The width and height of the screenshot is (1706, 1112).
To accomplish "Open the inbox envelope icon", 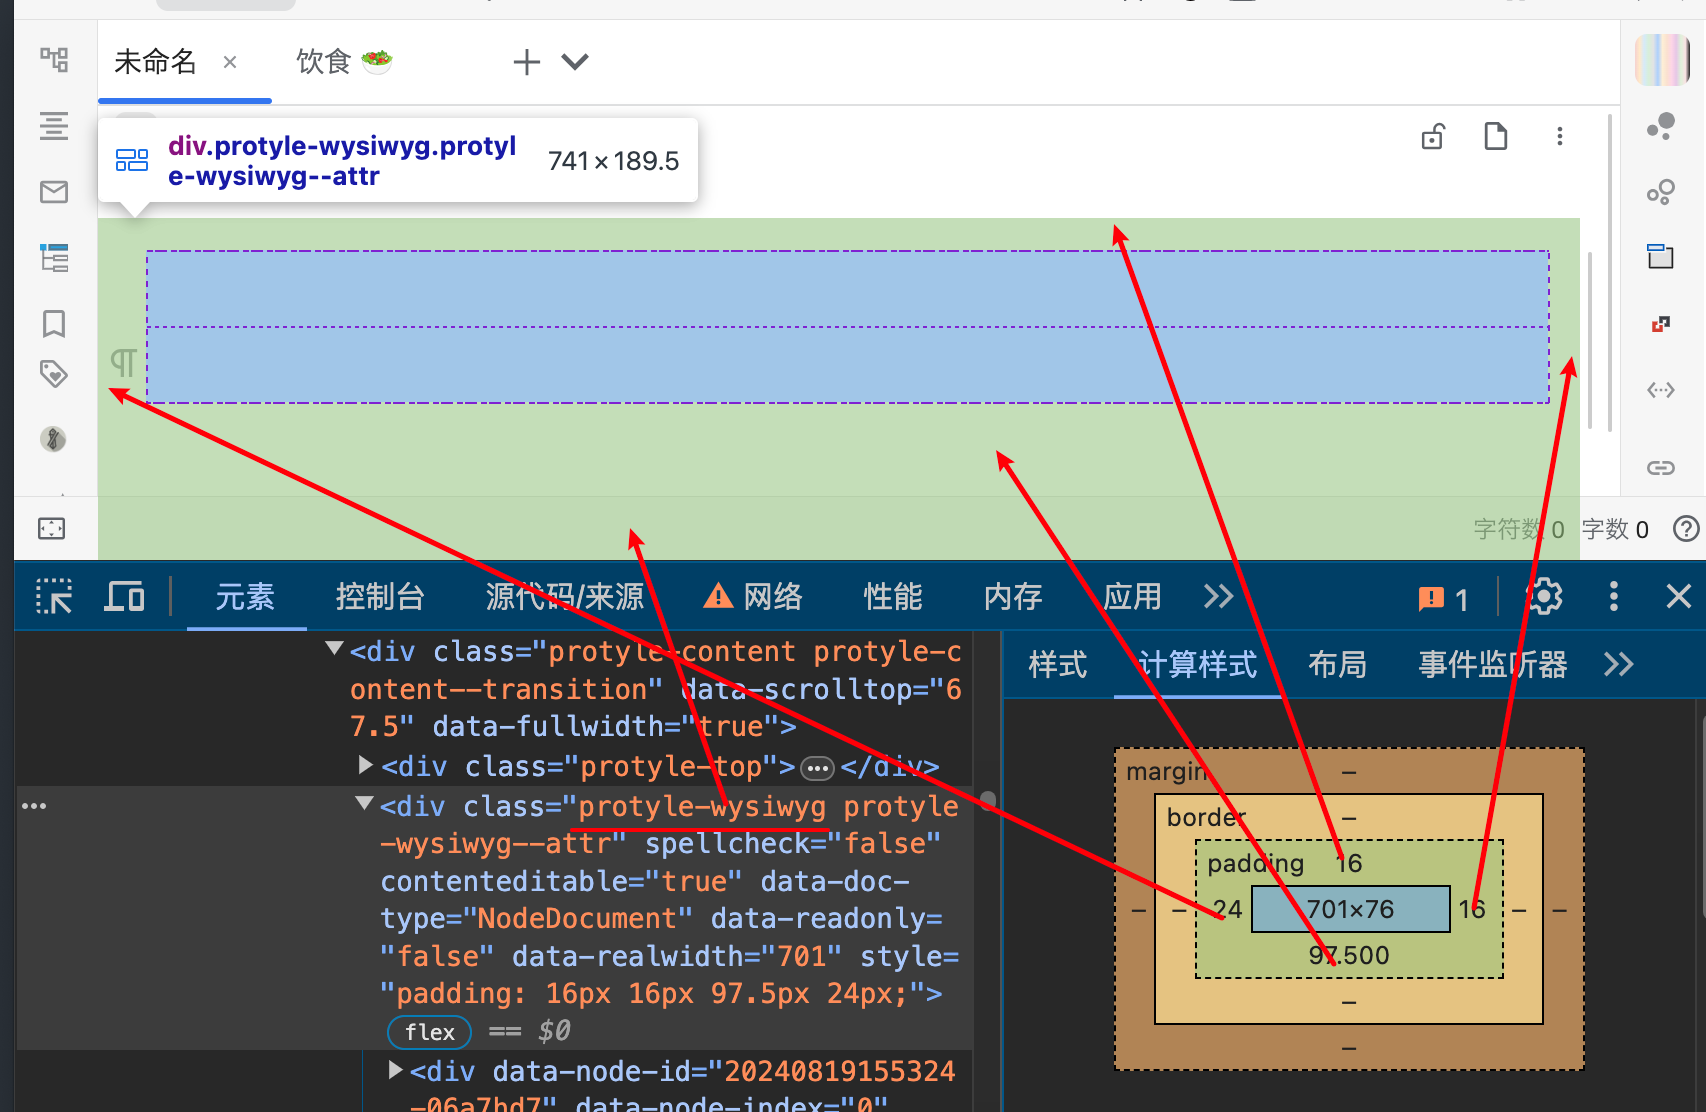I will point(54,192).
